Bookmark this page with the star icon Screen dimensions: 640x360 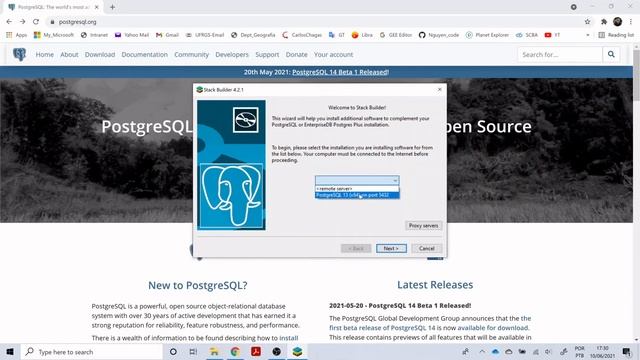[x=587, y=22]
